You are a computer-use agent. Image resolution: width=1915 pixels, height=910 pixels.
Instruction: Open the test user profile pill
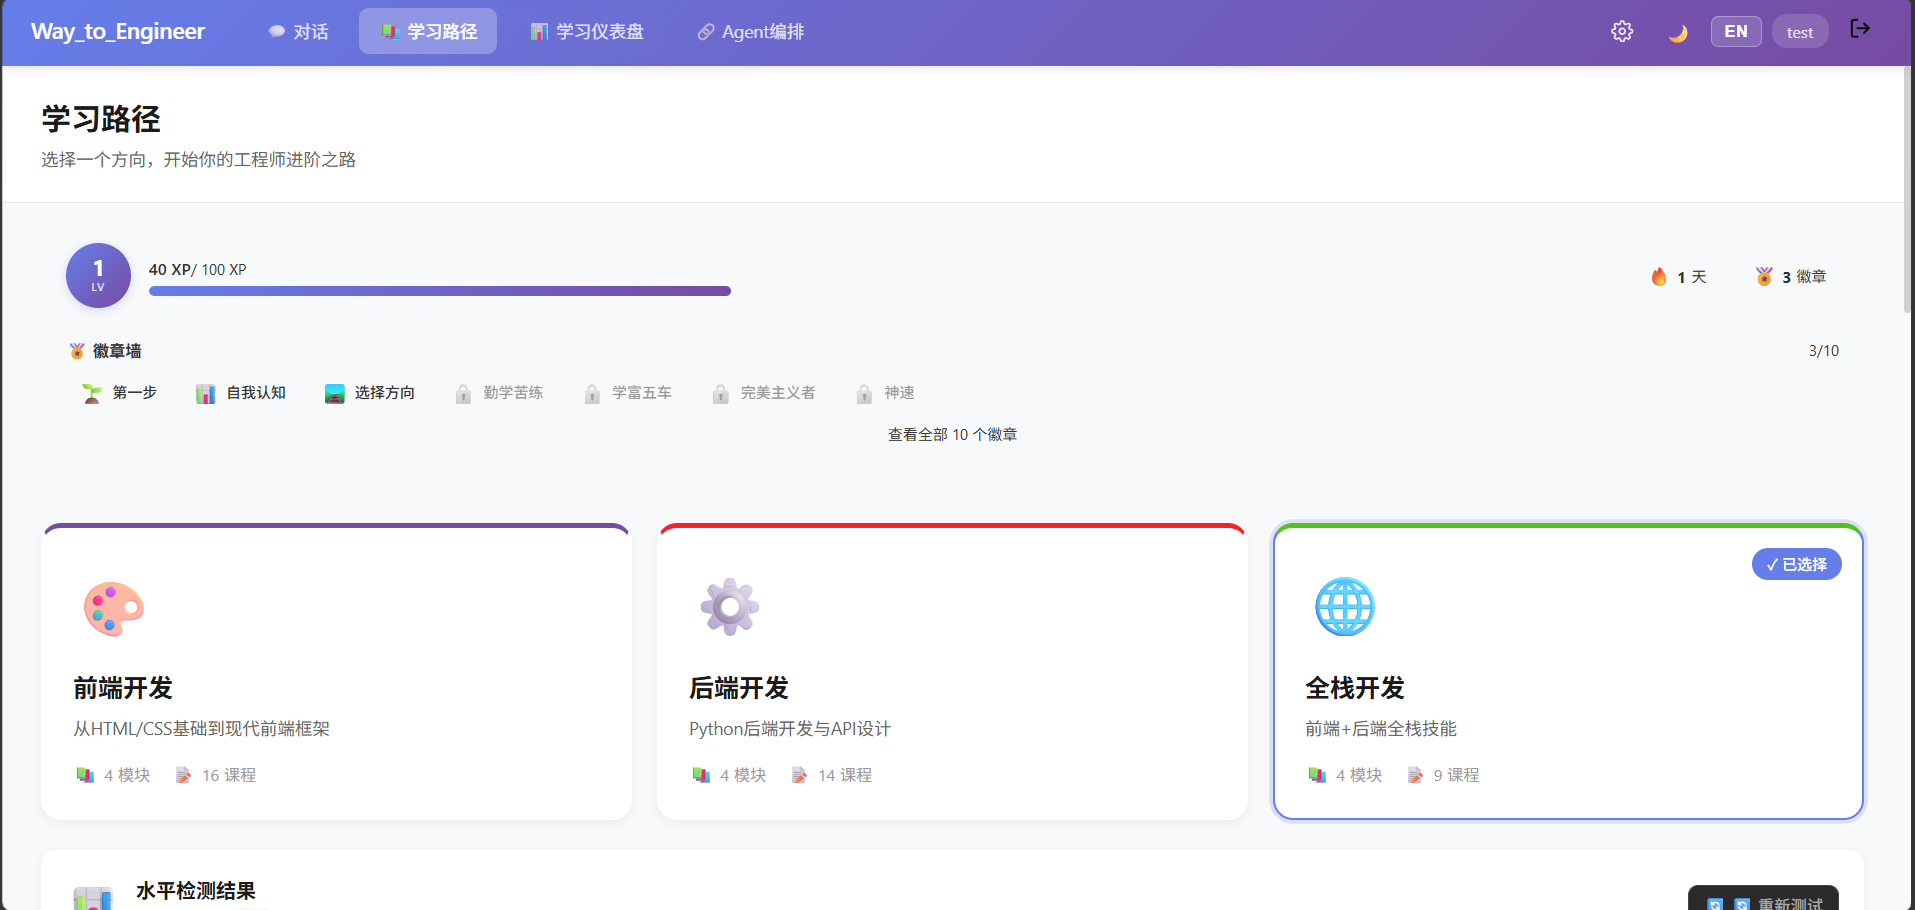1800,32
